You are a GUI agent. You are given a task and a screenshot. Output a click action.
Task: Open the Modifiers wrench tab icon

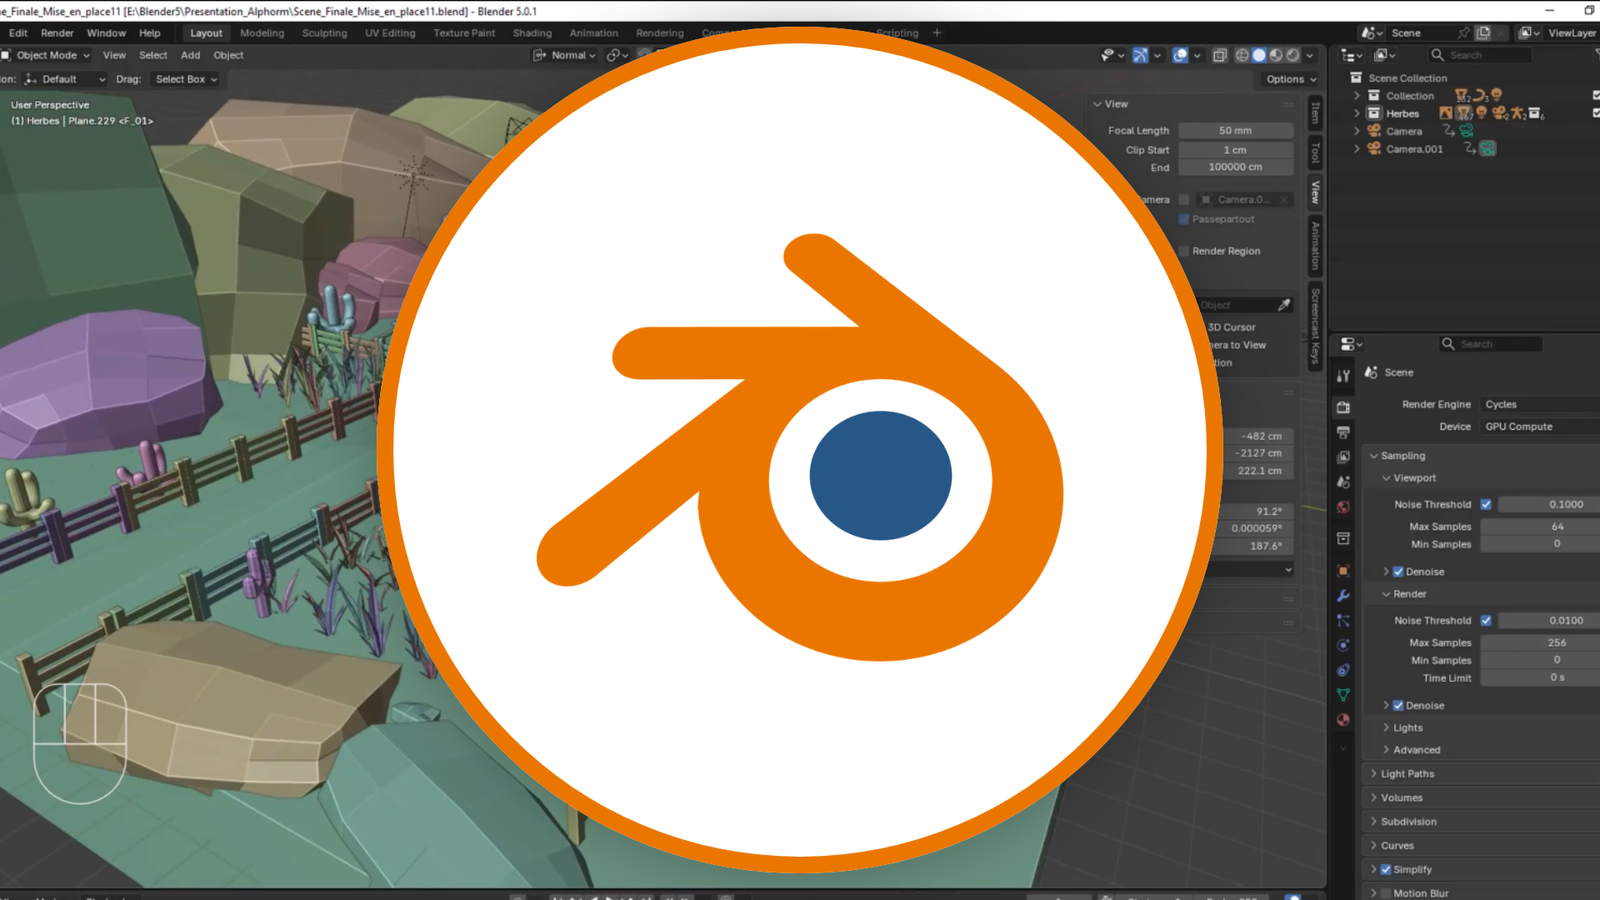[1343, 596]
